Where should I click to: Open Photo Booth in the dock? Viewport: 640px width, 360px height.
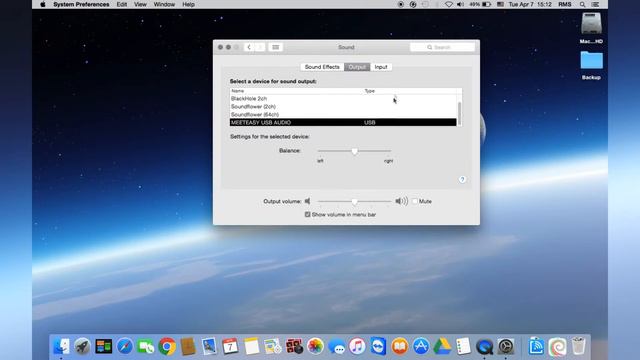click(294, 346)
